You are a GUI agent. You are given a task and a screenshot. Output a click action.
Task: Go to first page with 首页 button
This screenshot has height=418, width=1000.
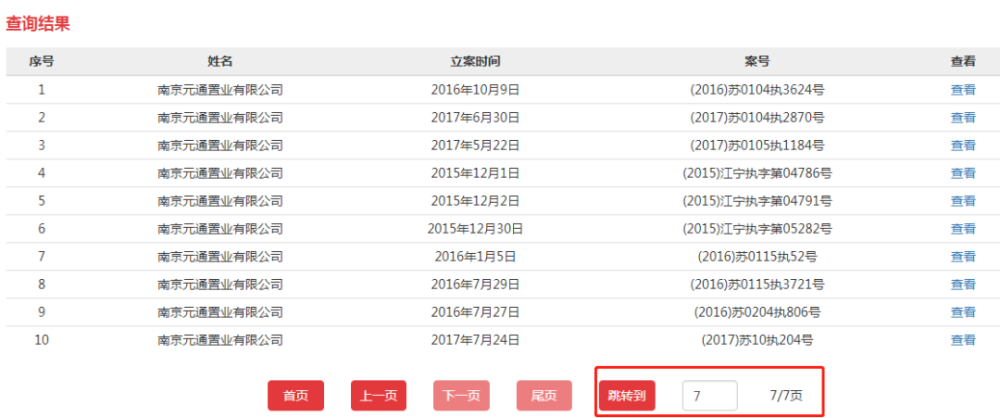tap(296, 396)
